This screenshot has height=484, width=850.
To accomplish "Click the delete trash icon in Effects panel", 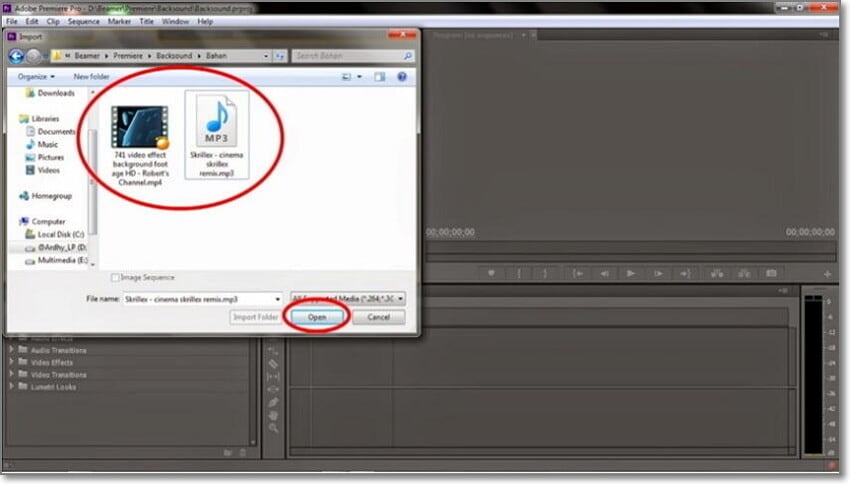I will point(243,453).
